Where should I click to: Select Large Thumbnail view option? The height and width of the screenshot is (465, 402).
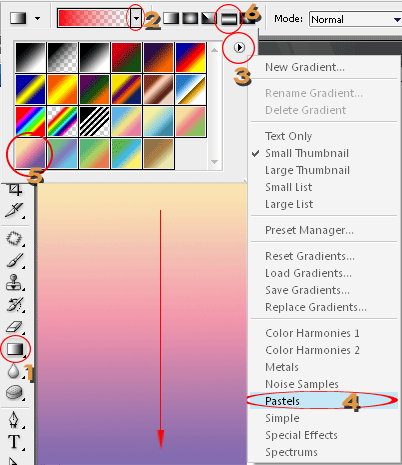pyautogui.click(x=307, y=170)
